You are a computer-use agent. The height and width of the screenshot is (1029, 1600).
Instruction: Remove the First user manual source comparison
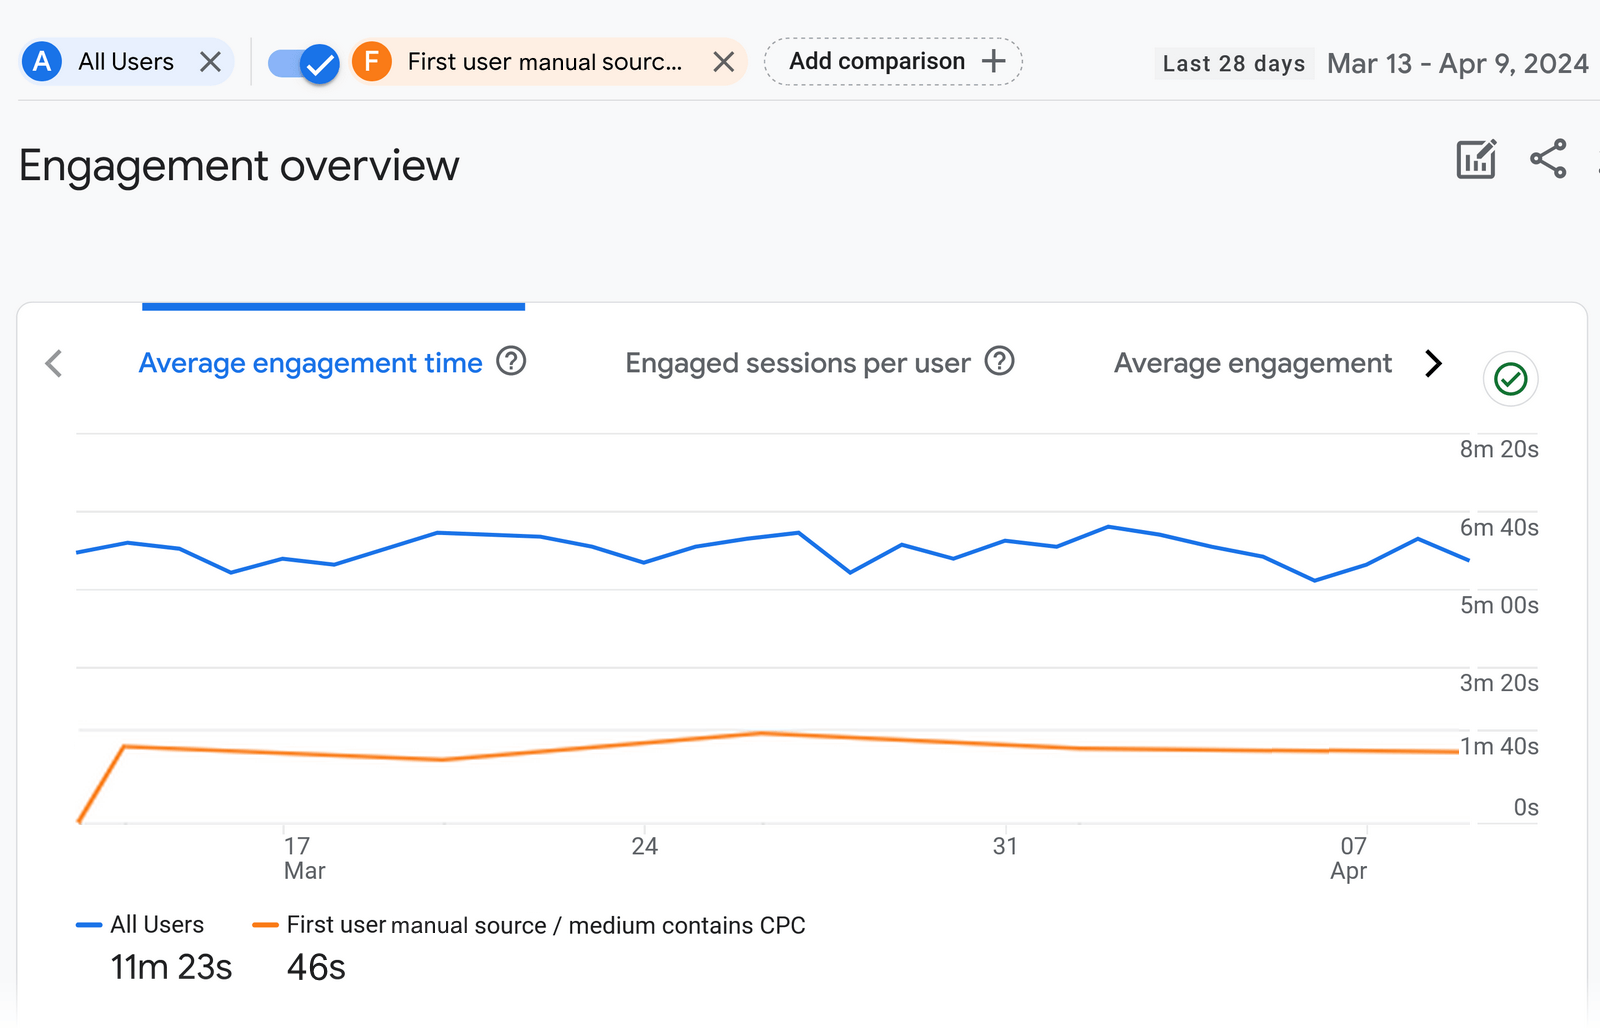[x=723, y=62]
